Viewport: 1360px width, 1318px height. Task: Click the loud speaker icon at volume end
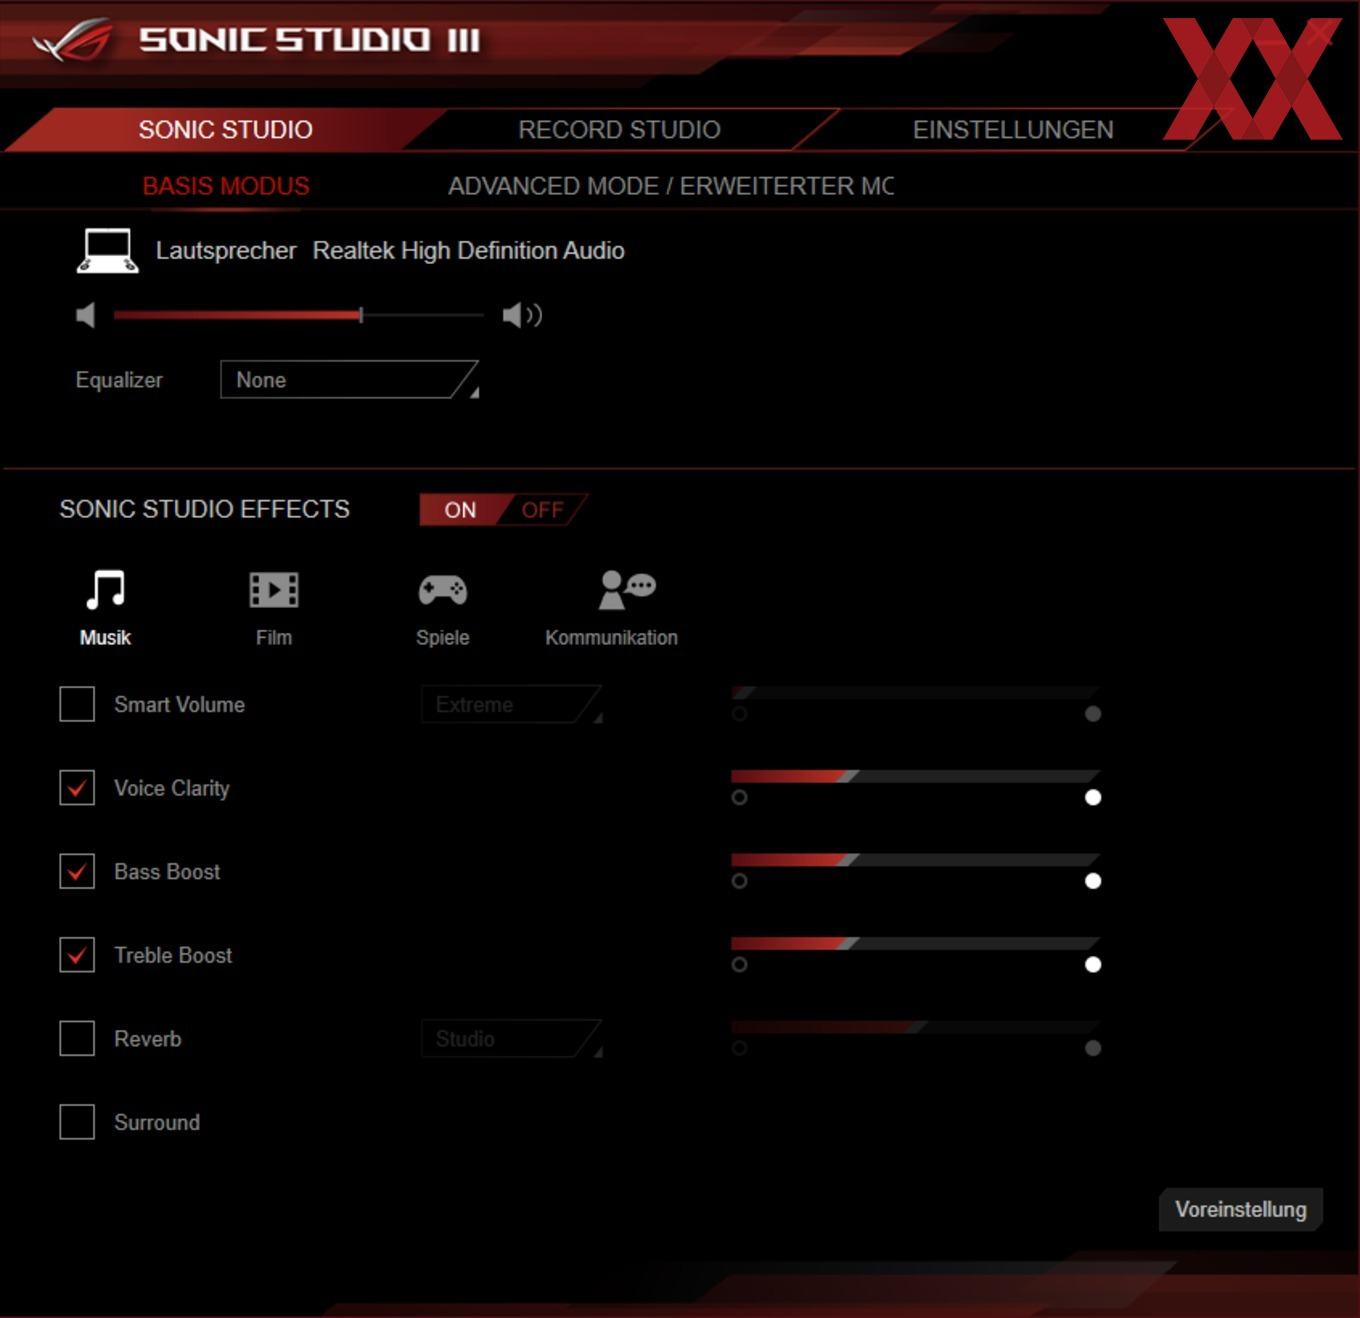coord(522,315)
